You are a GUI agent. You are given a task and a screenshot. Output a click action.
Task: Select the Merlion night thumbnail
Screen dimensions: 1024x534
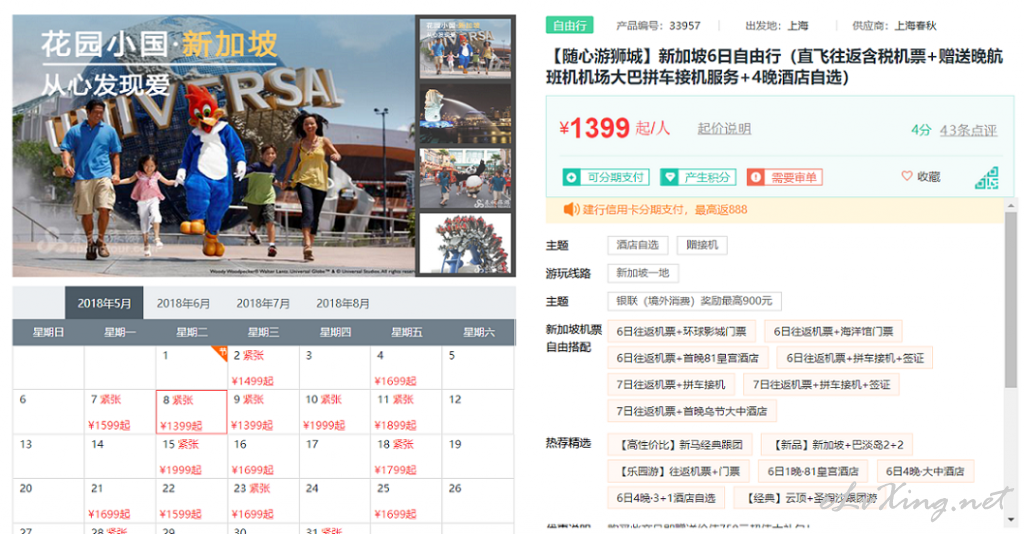click(x=465, y=114)
